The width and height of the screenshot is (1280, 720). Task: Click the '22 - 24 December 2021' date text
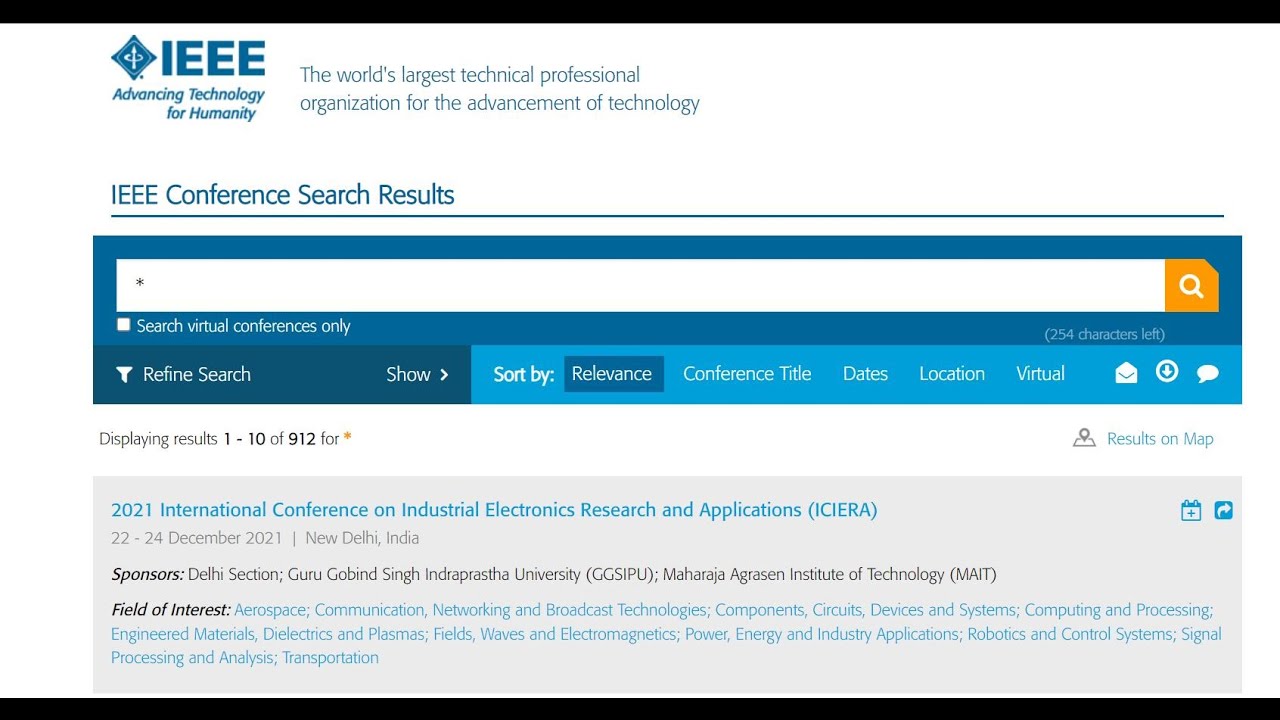click(x=197, y=538)
